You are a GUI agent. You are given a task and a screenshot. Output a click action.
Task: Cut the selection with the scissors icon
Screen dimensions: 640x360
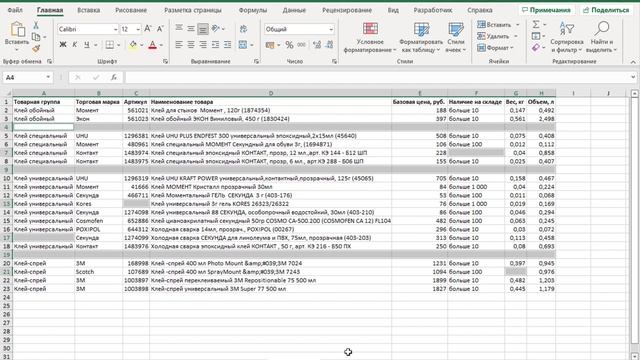tap(36, 25)
